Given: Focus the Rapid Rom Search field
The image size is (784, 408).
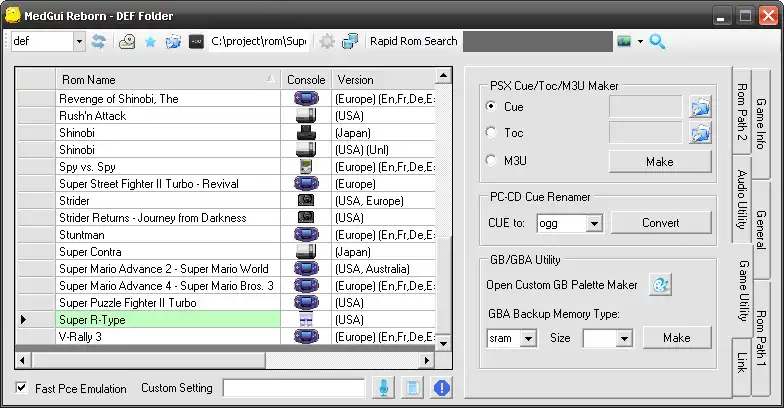Looking at the screenshot, I should tap(538, 42).
